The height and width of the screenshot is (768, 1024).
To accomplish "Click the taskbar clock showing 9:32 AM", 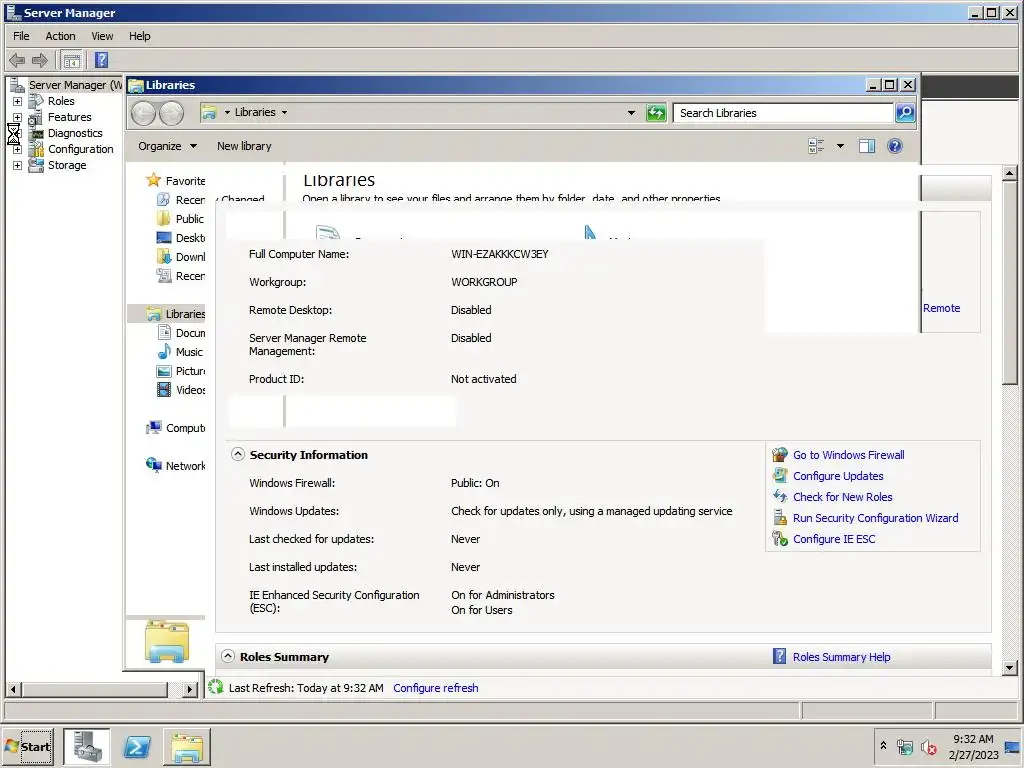I will [973, 739].
